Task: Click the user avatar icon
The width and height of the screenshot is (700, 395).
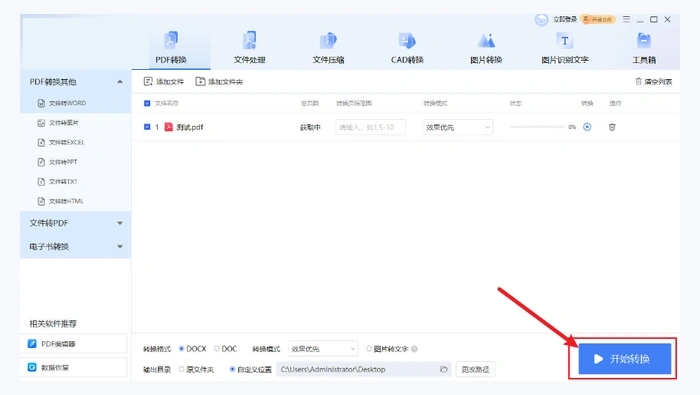Action: point(542,20)
